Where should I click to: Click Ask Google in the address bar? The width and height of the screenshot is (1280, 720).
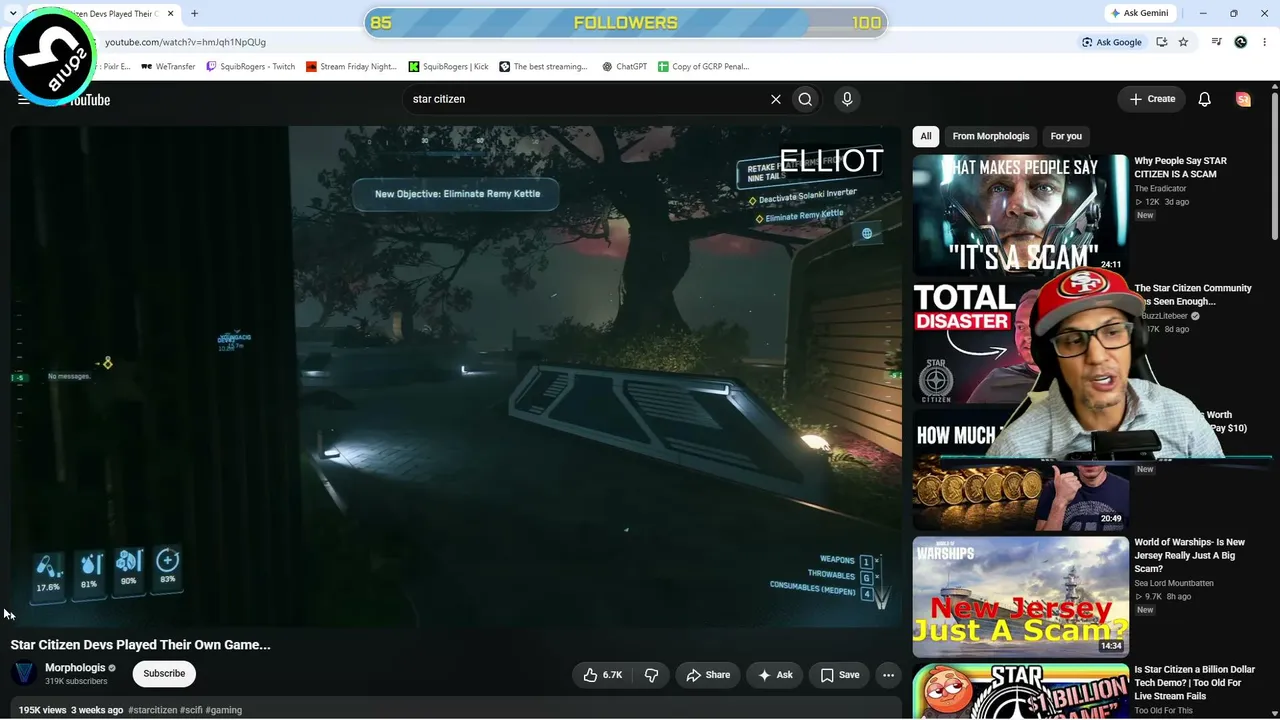[x=1112, y=42]
